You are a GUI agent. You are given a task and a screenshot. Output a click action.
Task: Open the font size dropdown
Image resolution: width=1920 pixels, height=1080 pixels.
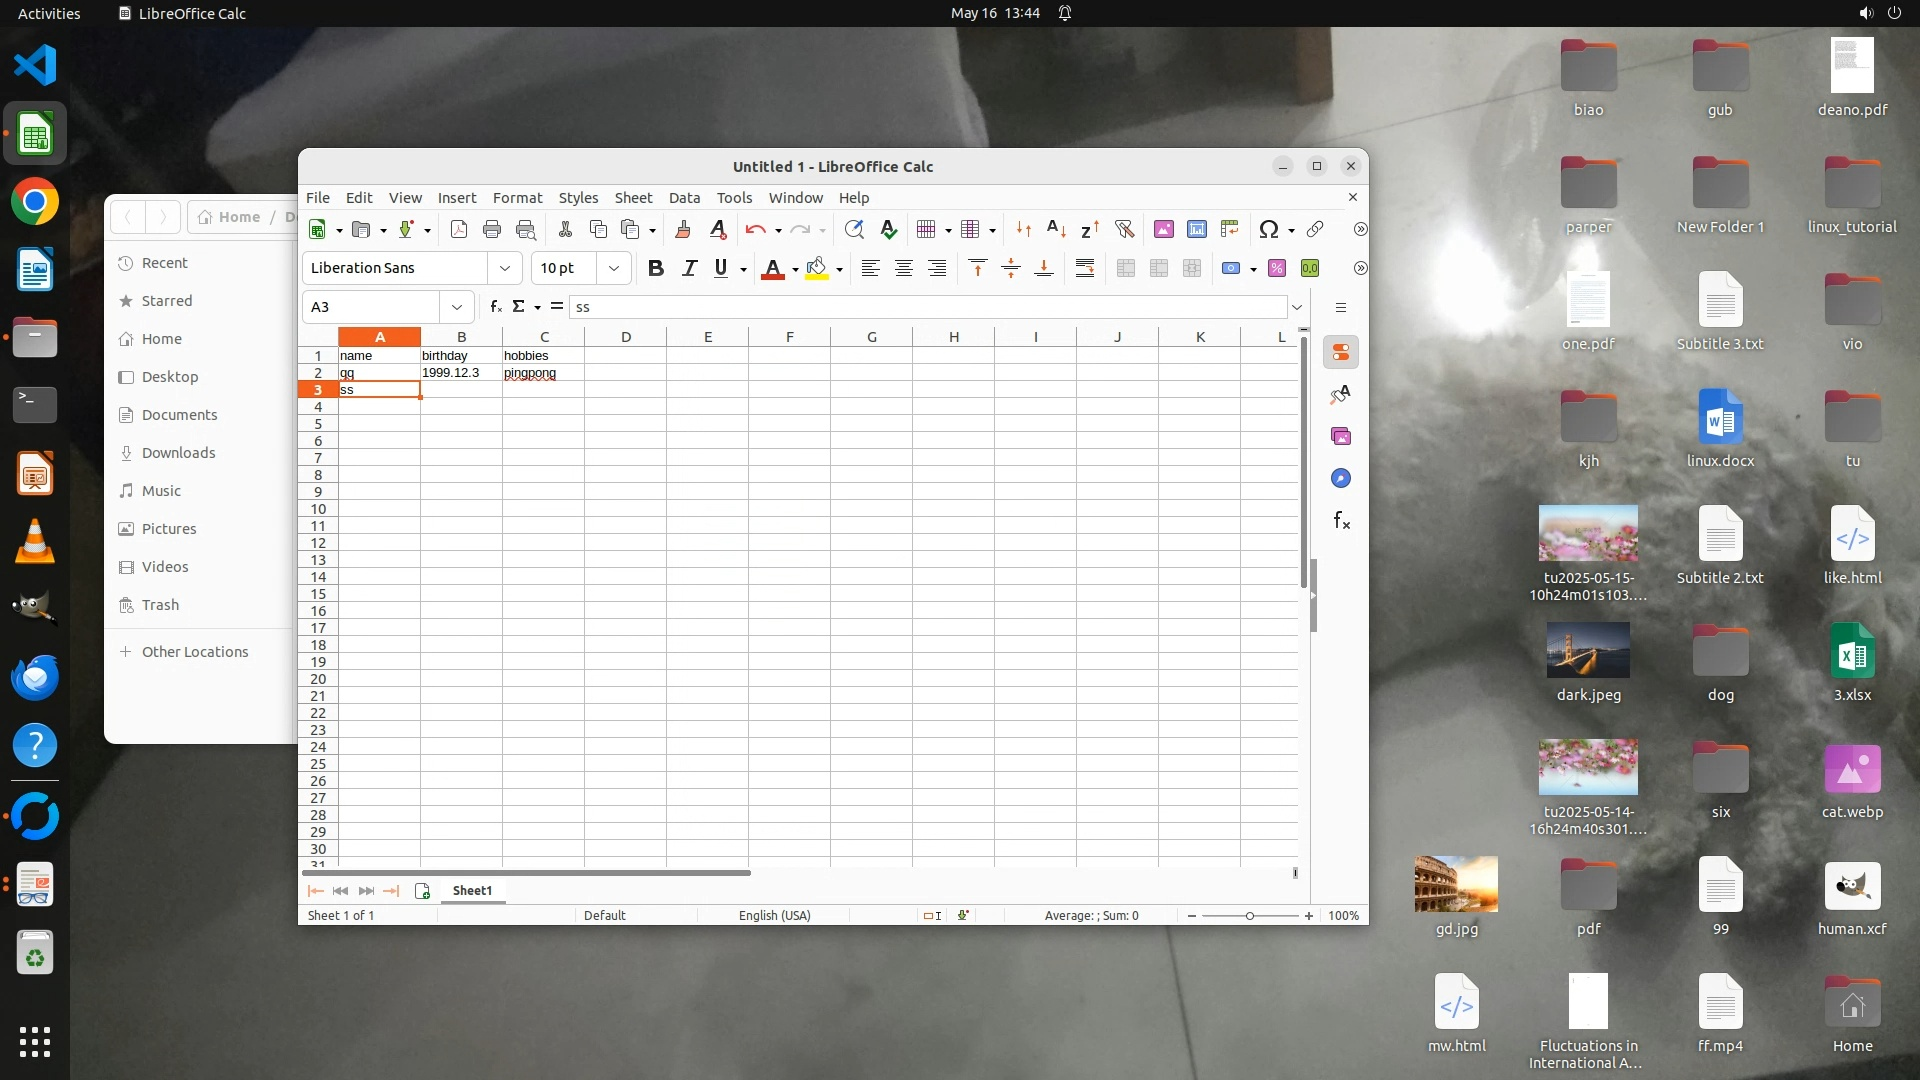[x=614, y=268]
